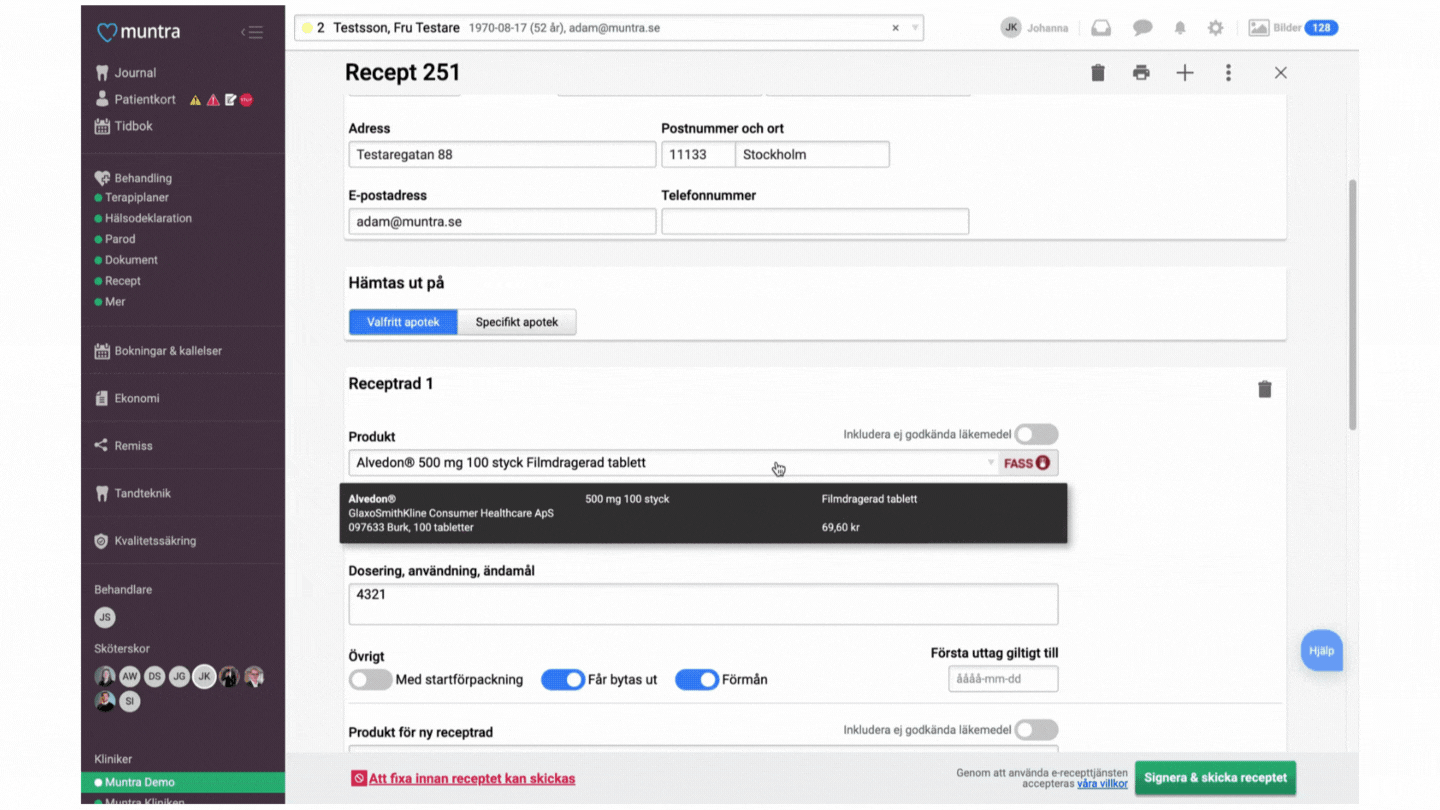Open the Tidbok calendar icon

102,126
